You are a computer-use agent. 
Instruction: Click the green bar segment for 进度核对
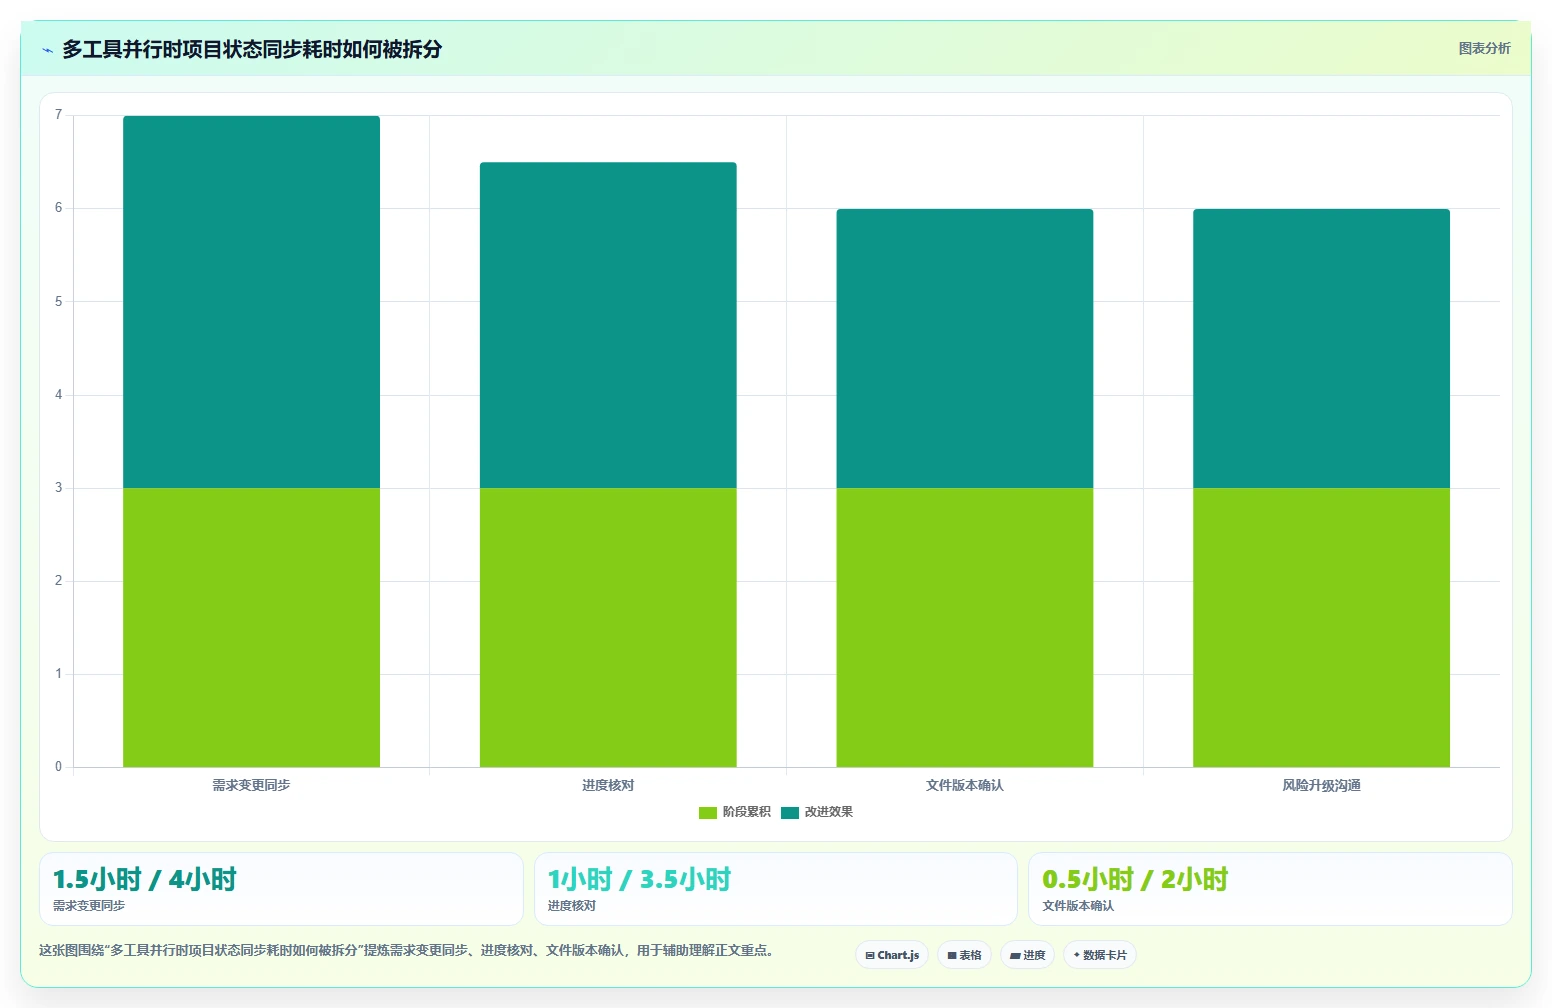[608, 628]
